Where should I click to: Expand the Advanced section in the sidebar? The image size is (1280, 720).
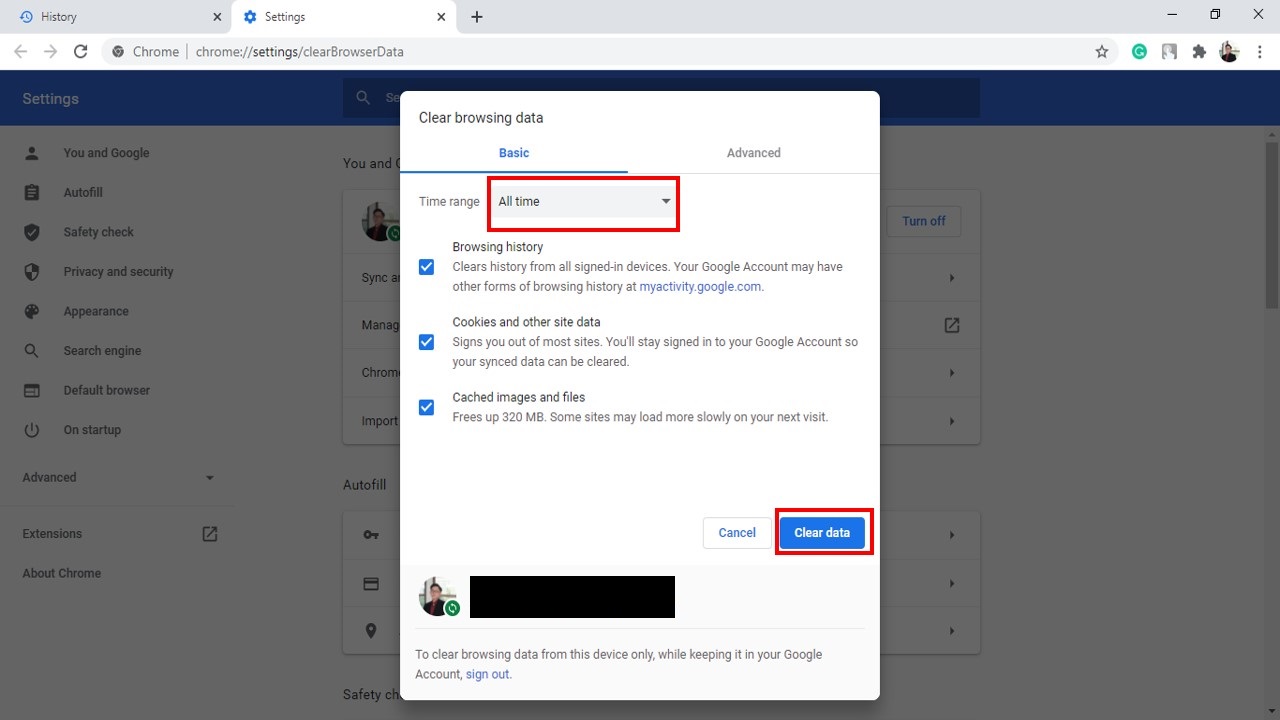[118, 477]
